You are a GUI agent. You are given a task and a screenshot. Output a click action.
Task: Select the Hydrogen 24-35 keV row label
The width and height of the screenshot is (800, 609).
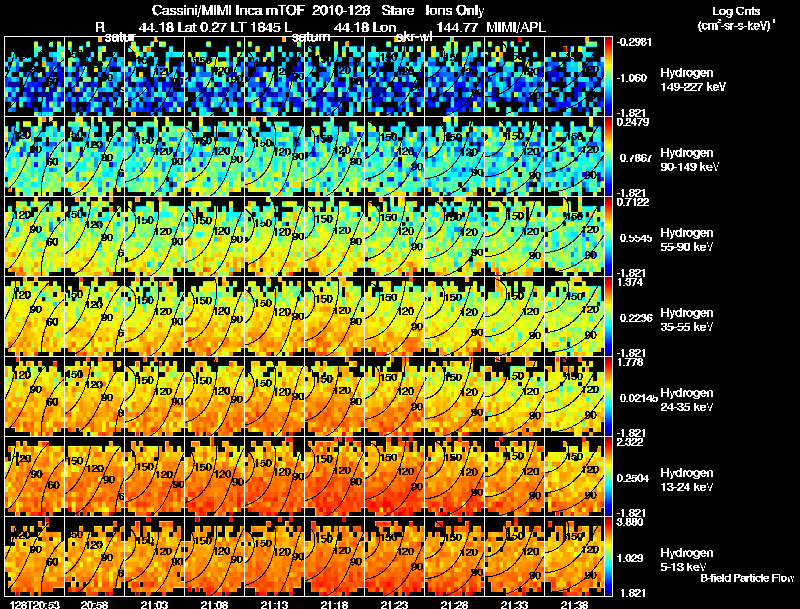click(x=687, y=399)
